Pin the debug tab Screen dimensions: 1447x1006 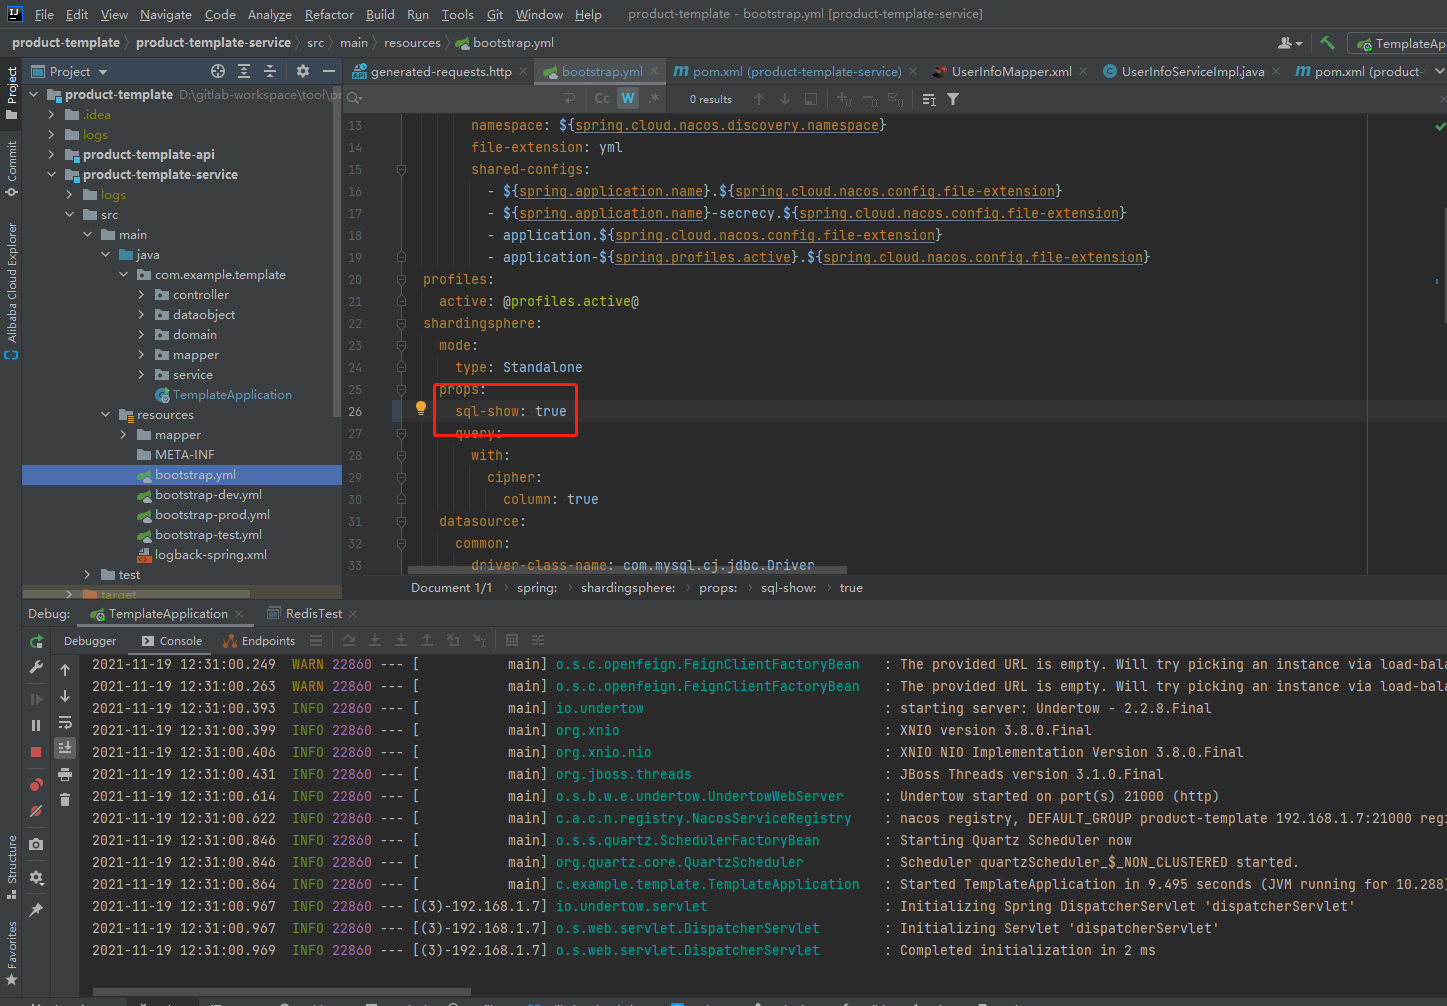point(37,910)
